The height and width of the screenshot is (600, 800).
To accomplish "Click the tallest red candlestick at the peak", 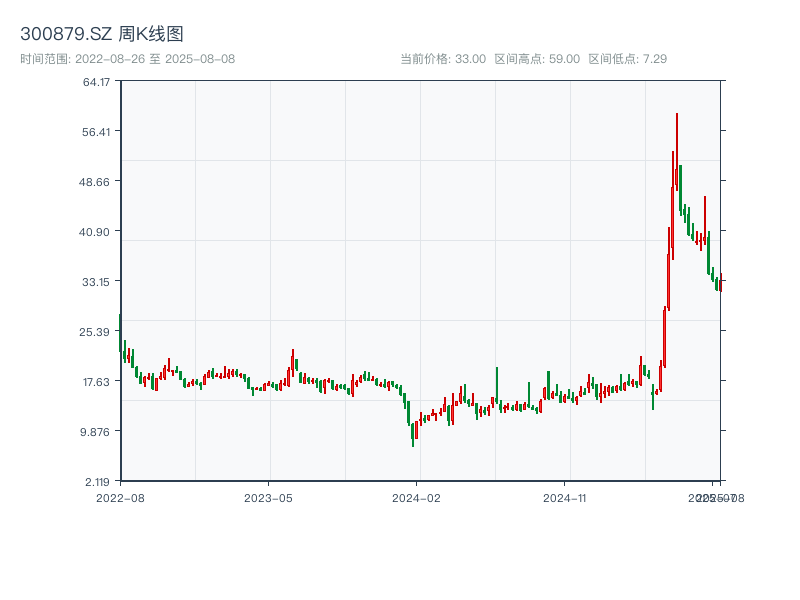I will click(677, 152).
